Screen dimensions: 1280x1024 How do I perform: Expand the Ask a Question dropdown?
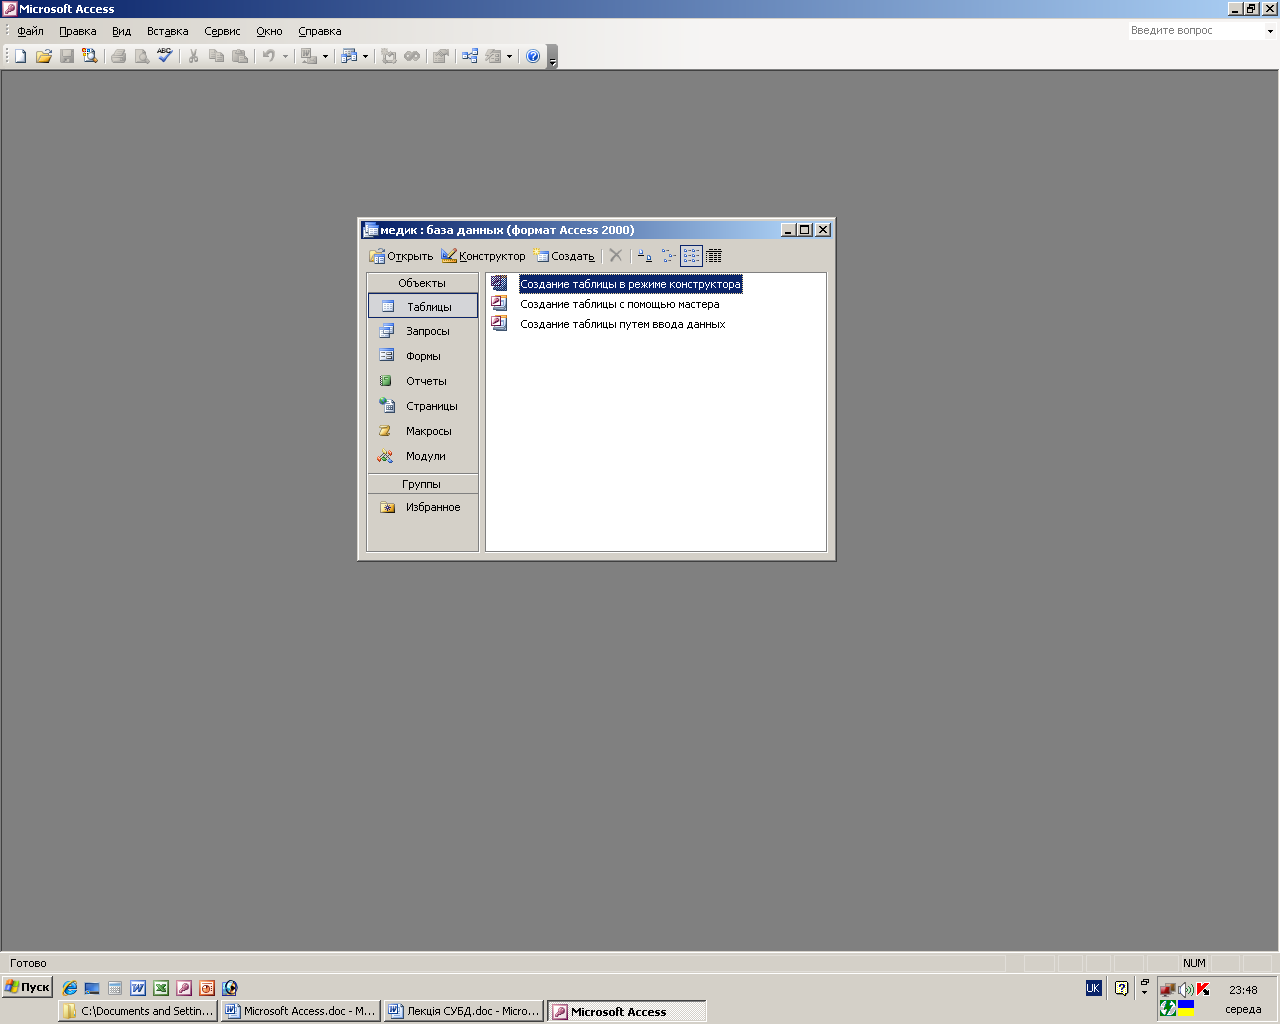[x=1270, y=31]
